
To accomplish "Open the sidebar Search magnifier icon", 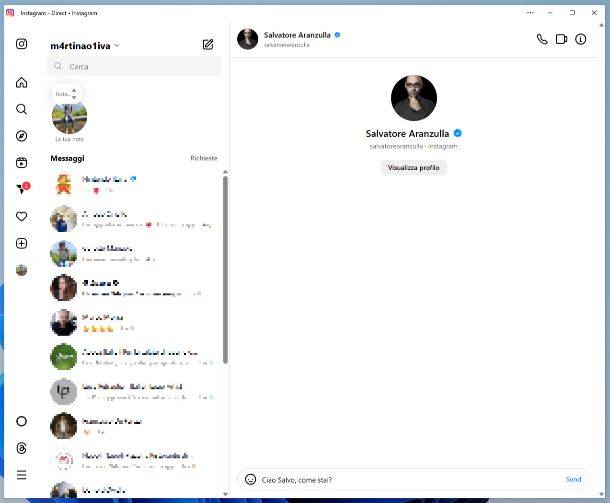I will coord(21,109).
